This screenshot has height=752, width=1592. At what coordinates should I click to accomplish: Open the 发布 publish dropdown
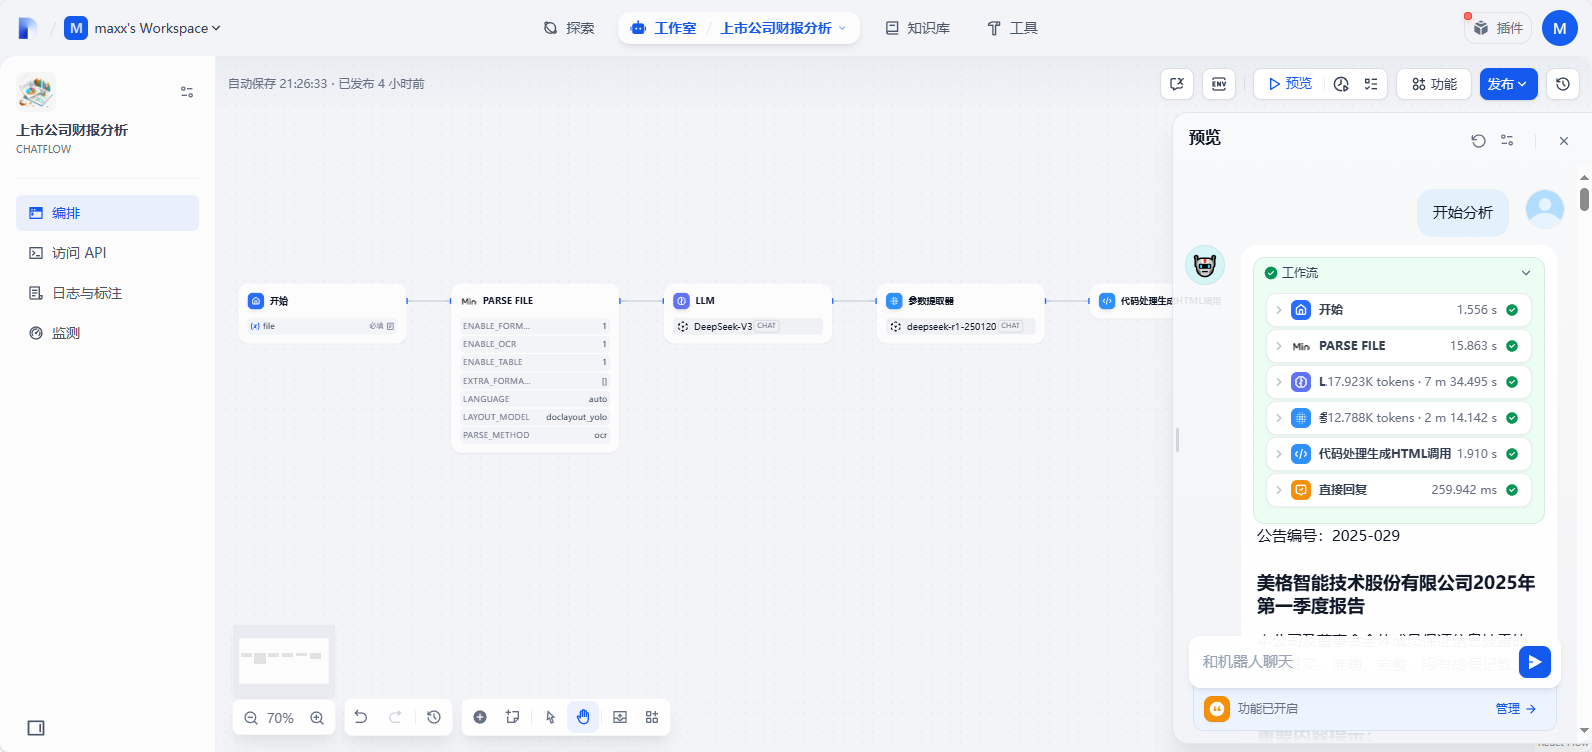point(1508,84)
